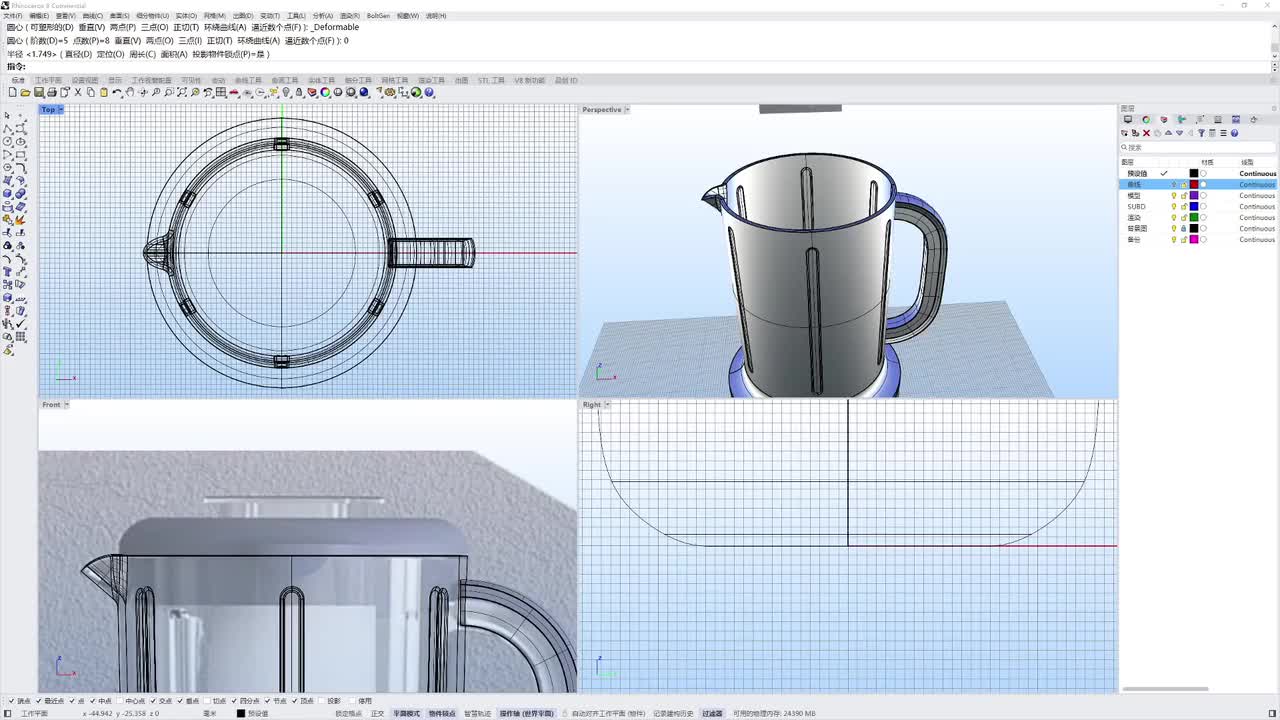Viewport: 1280px width, 720px height.
Task: Click the layer filter funnel icon
Action: point(1201,133)
